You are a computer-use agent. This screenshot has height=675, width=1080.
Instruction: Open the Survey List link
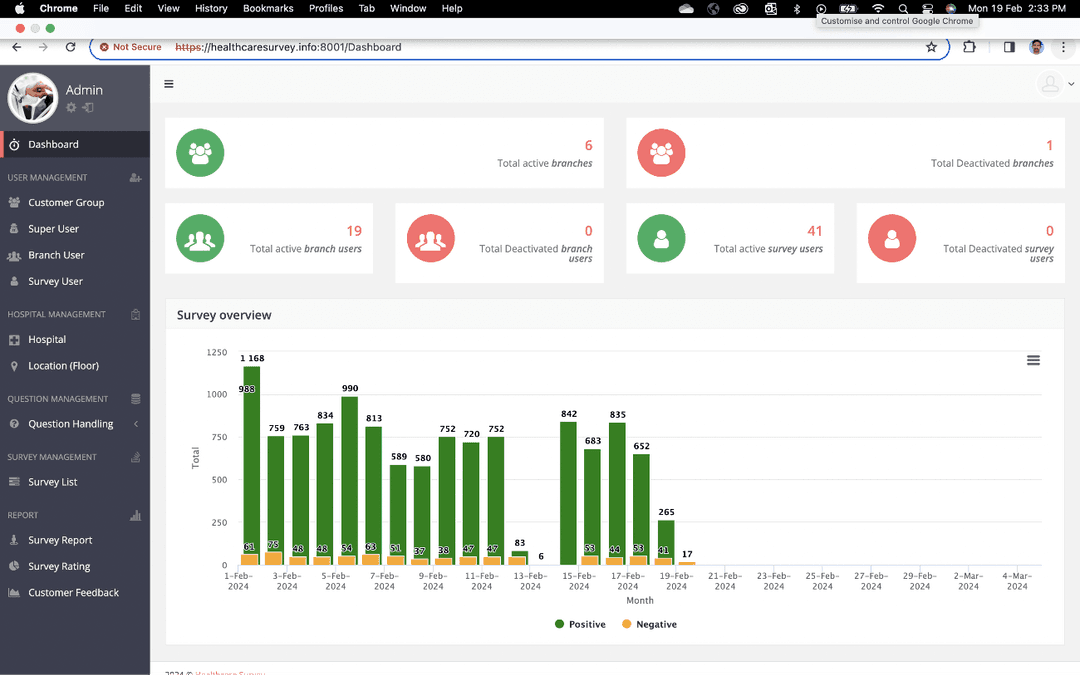tap(53, 482)
